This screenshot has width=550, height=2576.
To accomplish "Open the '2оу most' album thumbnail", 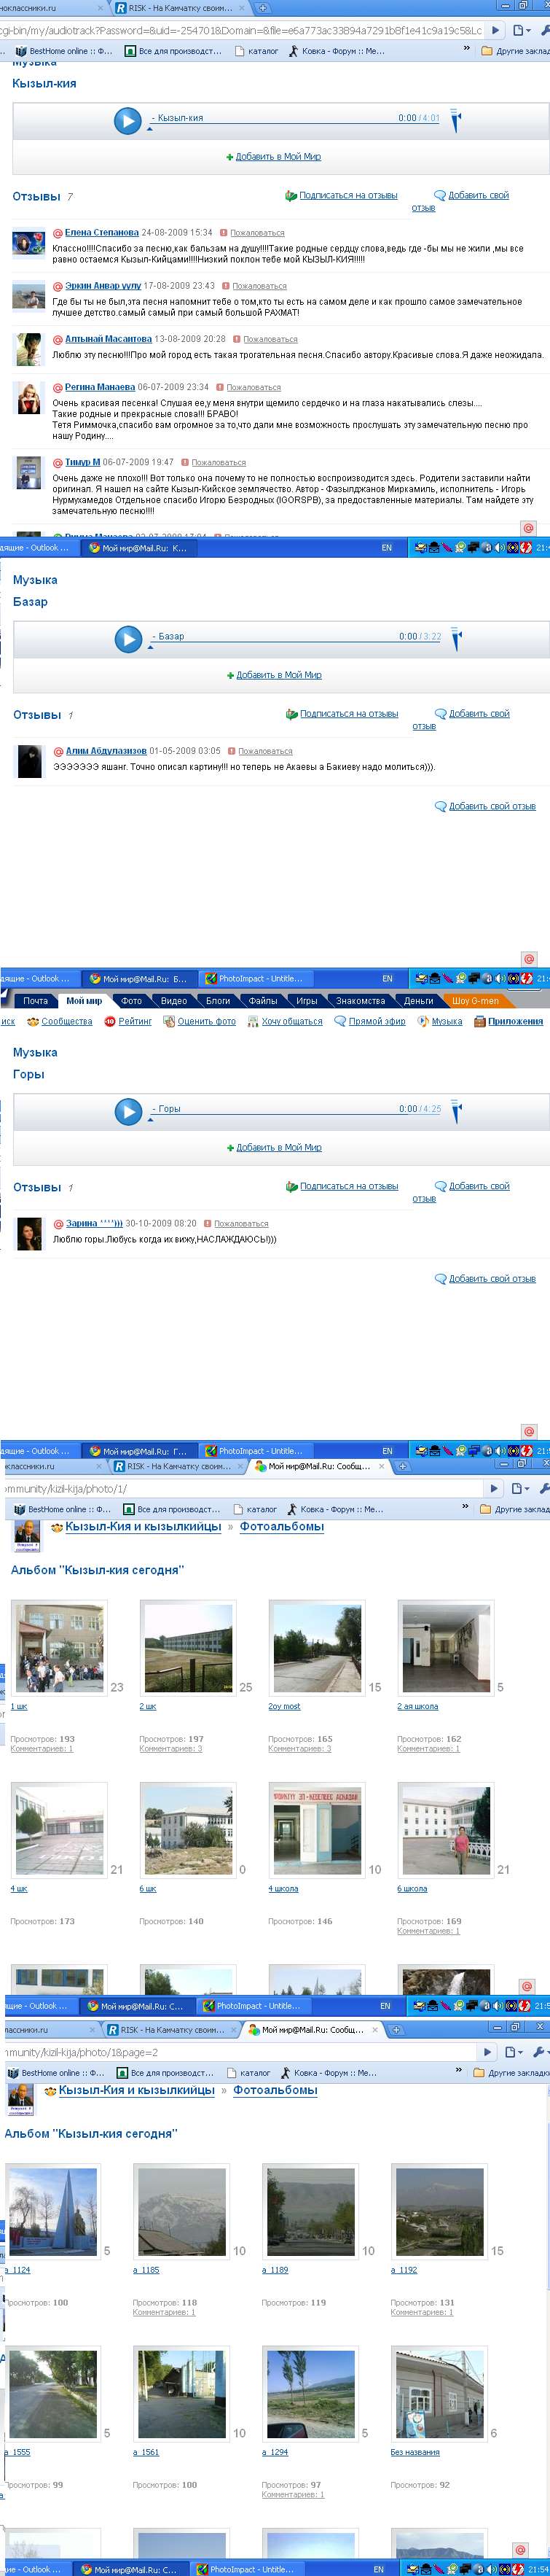I will click(x=317, y=1647).
